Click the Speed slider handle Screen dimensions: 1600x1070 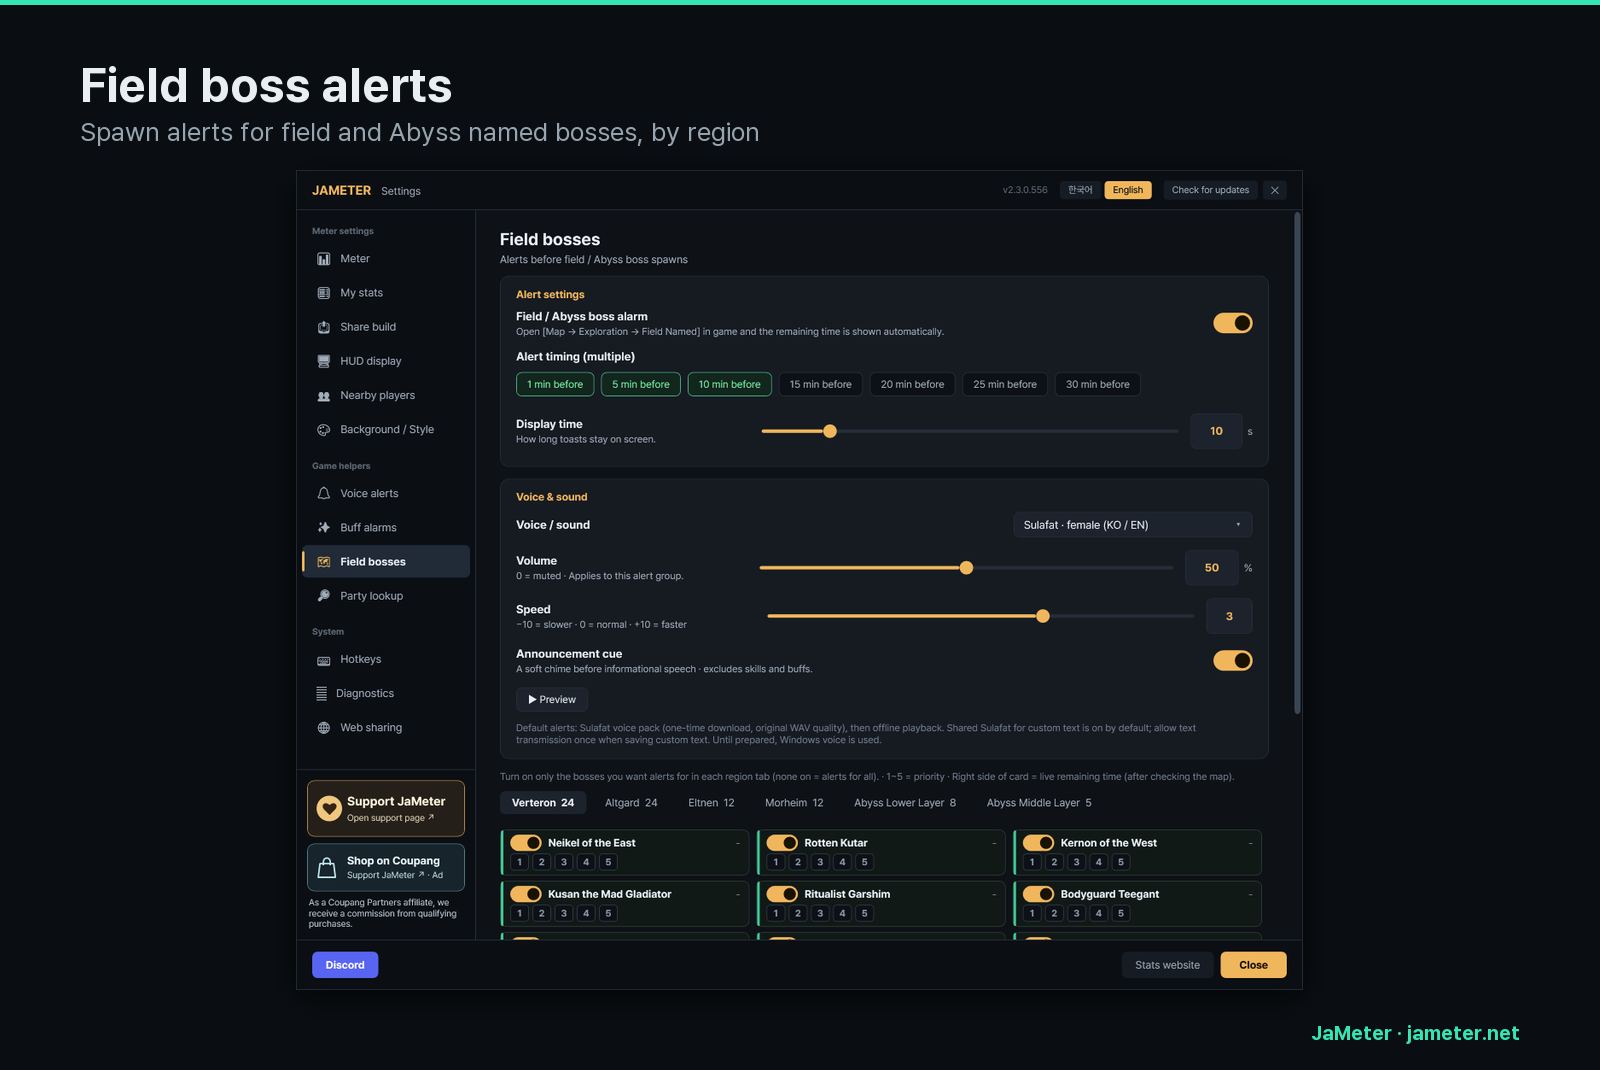pos(1043,616)
